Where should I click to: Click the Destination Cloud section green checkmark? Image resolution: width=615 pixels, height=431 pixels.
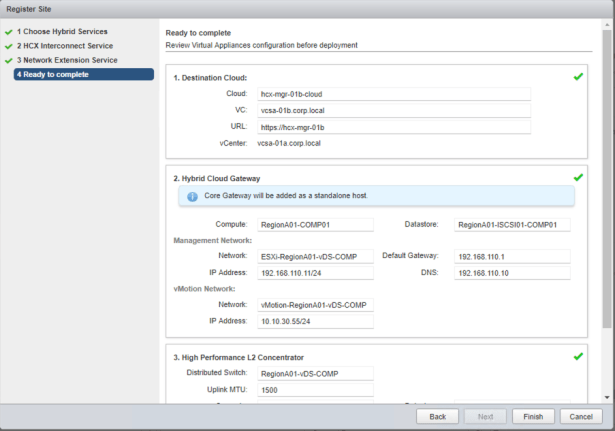coord(578,77)
